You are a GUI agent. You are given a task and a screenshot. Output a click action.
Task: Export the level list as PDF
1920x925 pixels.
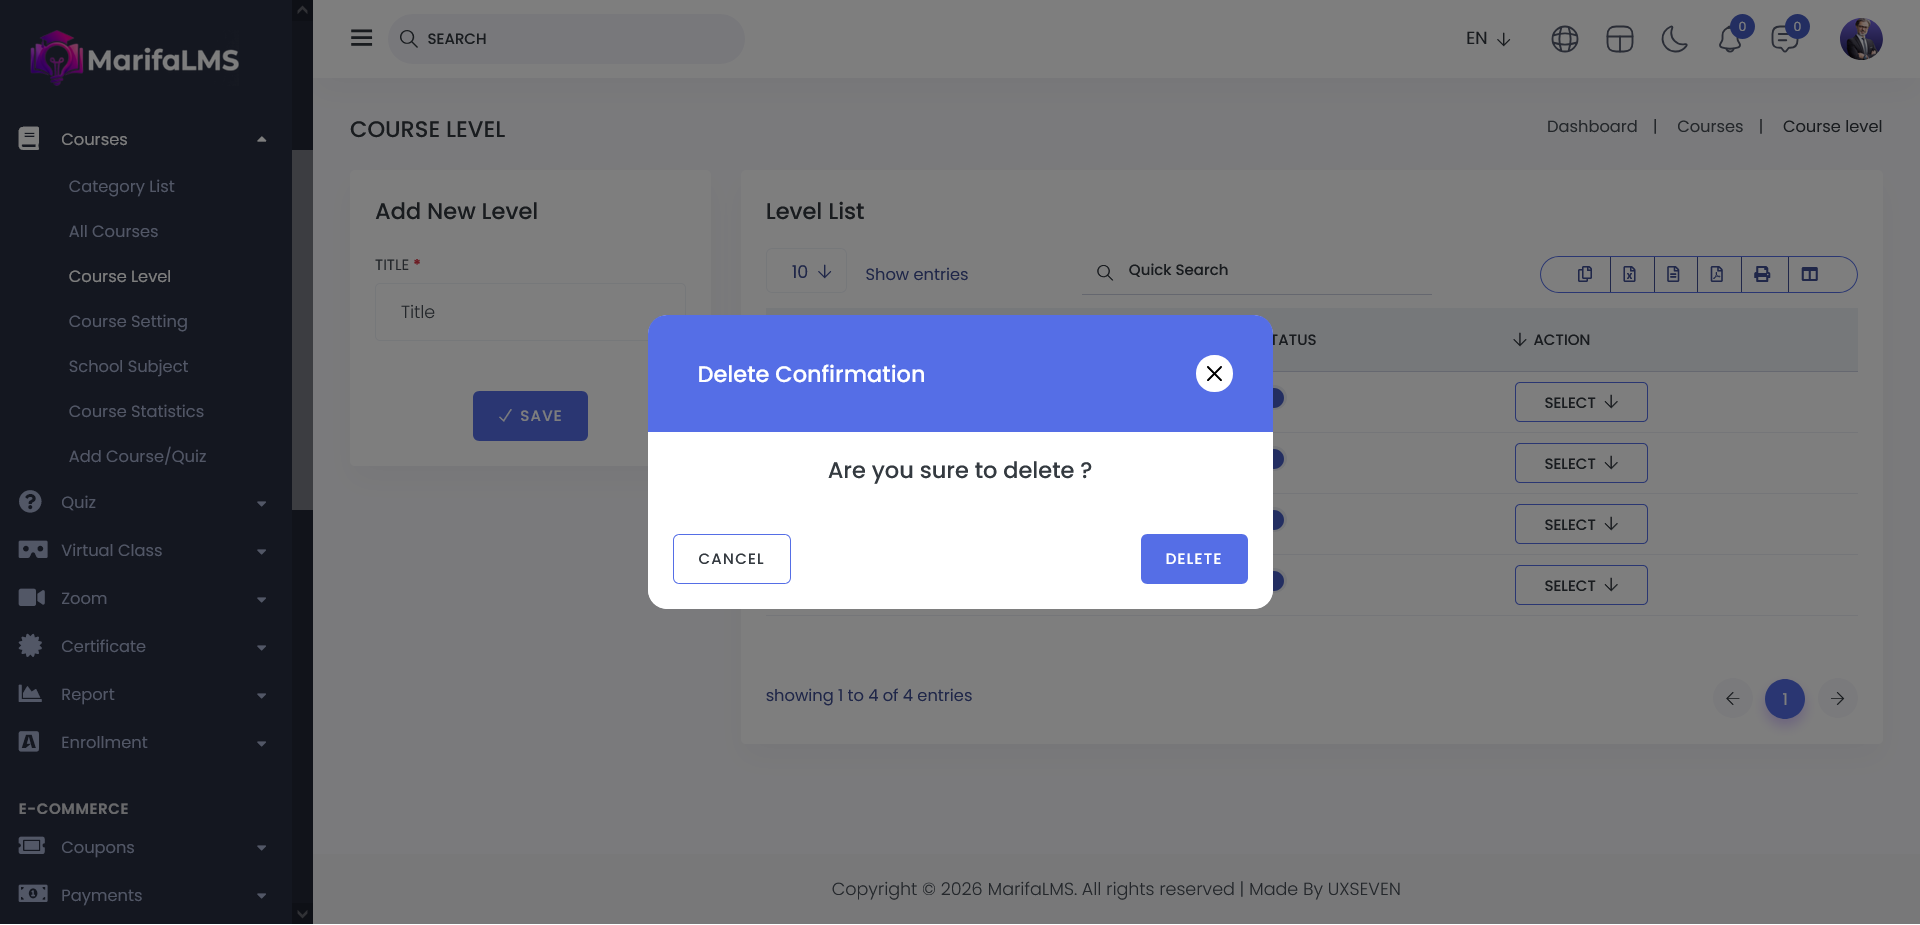pos(1717,274)
